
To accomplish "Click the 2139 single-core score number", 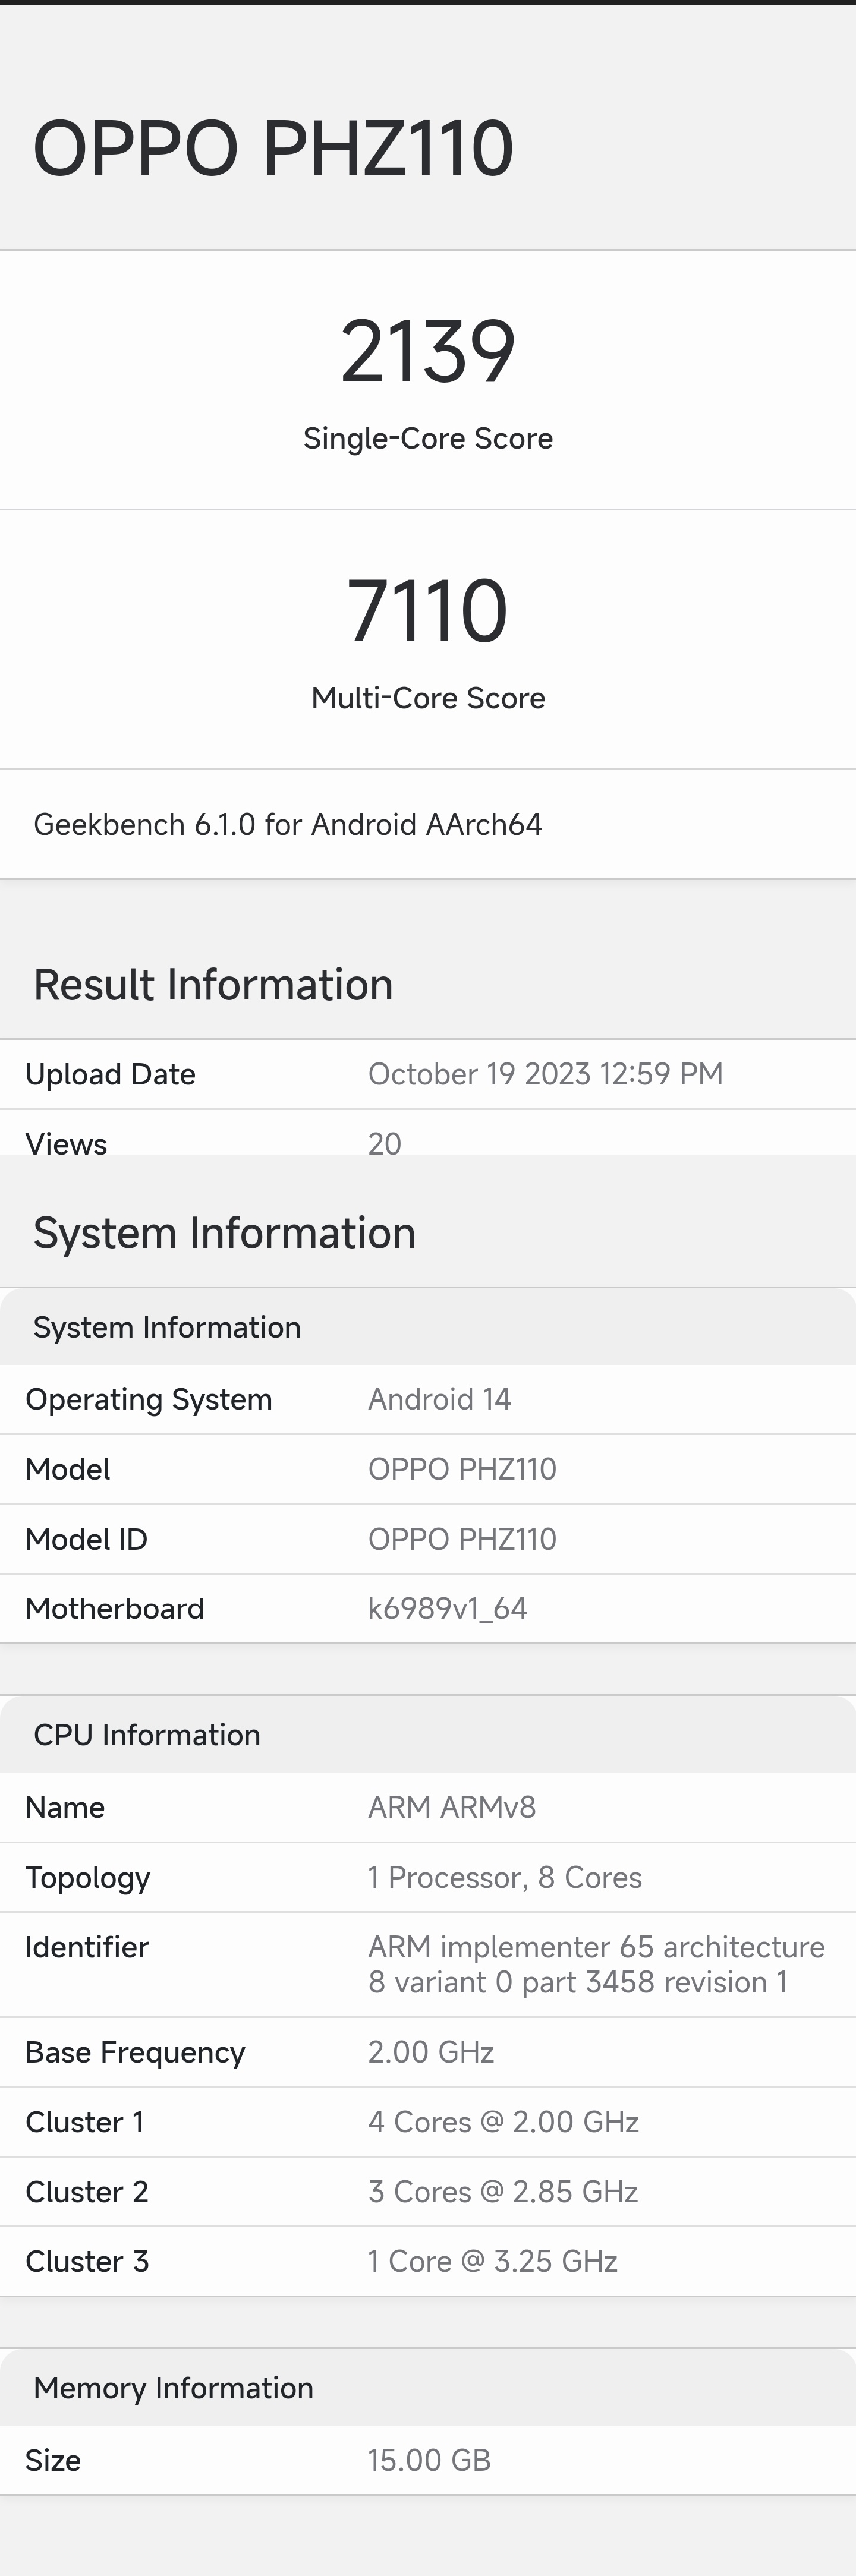I will [x=428, y=352].
